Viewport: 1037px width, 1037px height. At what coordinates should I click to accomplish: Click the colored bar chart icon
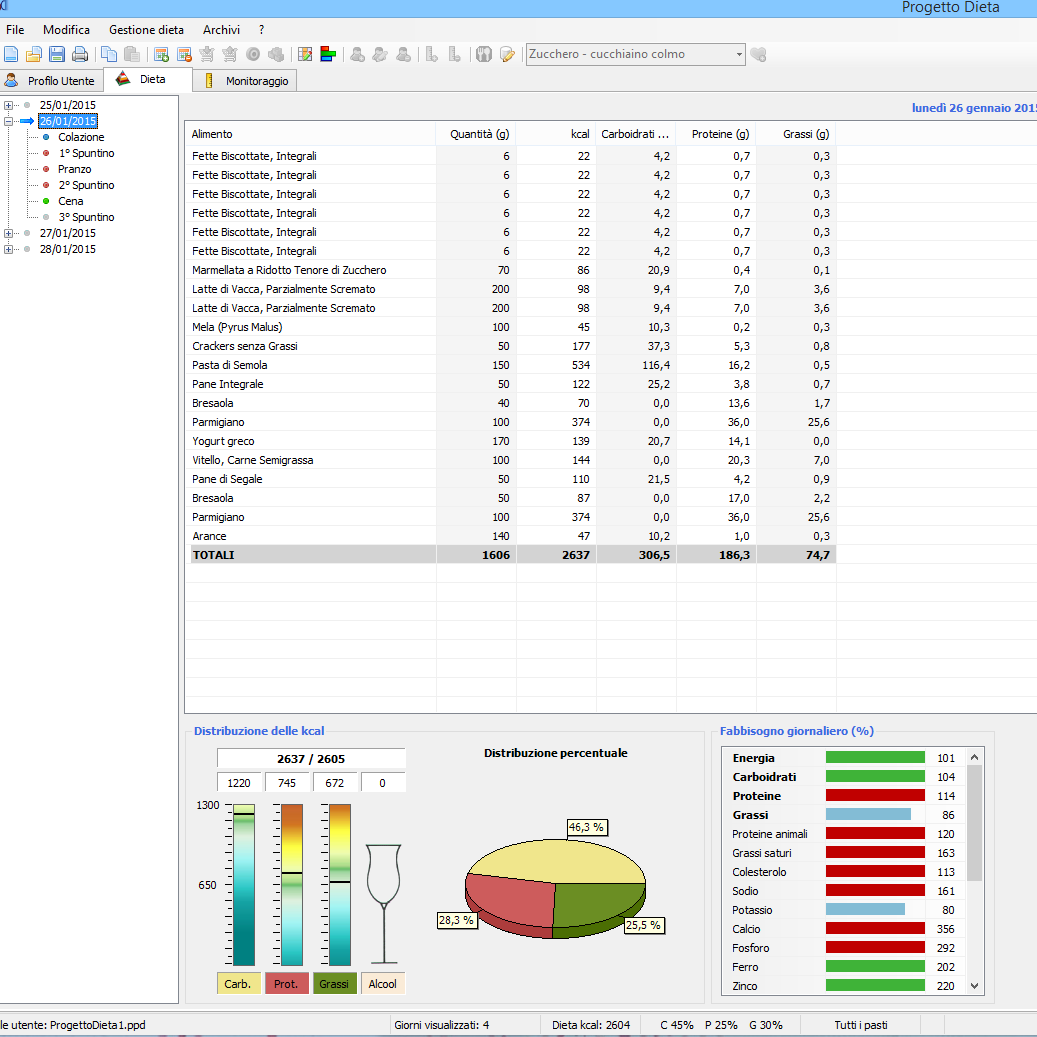click(x=328, y=54)
